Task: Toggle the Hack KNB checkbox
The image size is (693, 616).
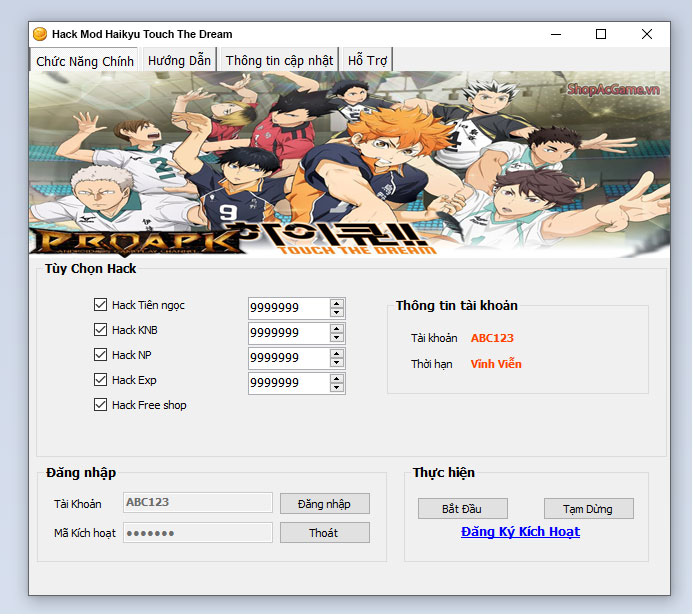Action: click(x=100, y=330)
